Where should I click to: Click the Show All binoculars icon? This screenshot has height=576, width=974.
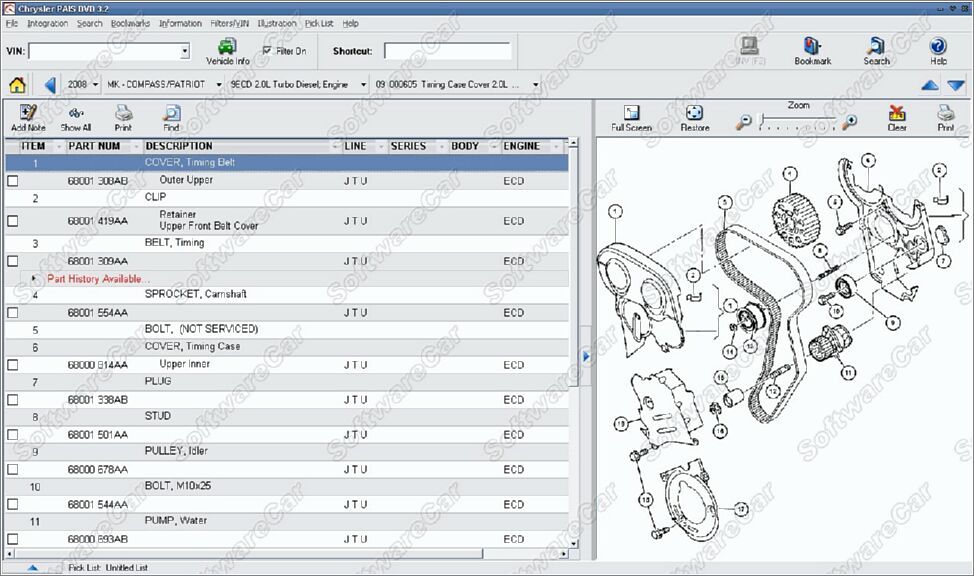pos(76,114)
